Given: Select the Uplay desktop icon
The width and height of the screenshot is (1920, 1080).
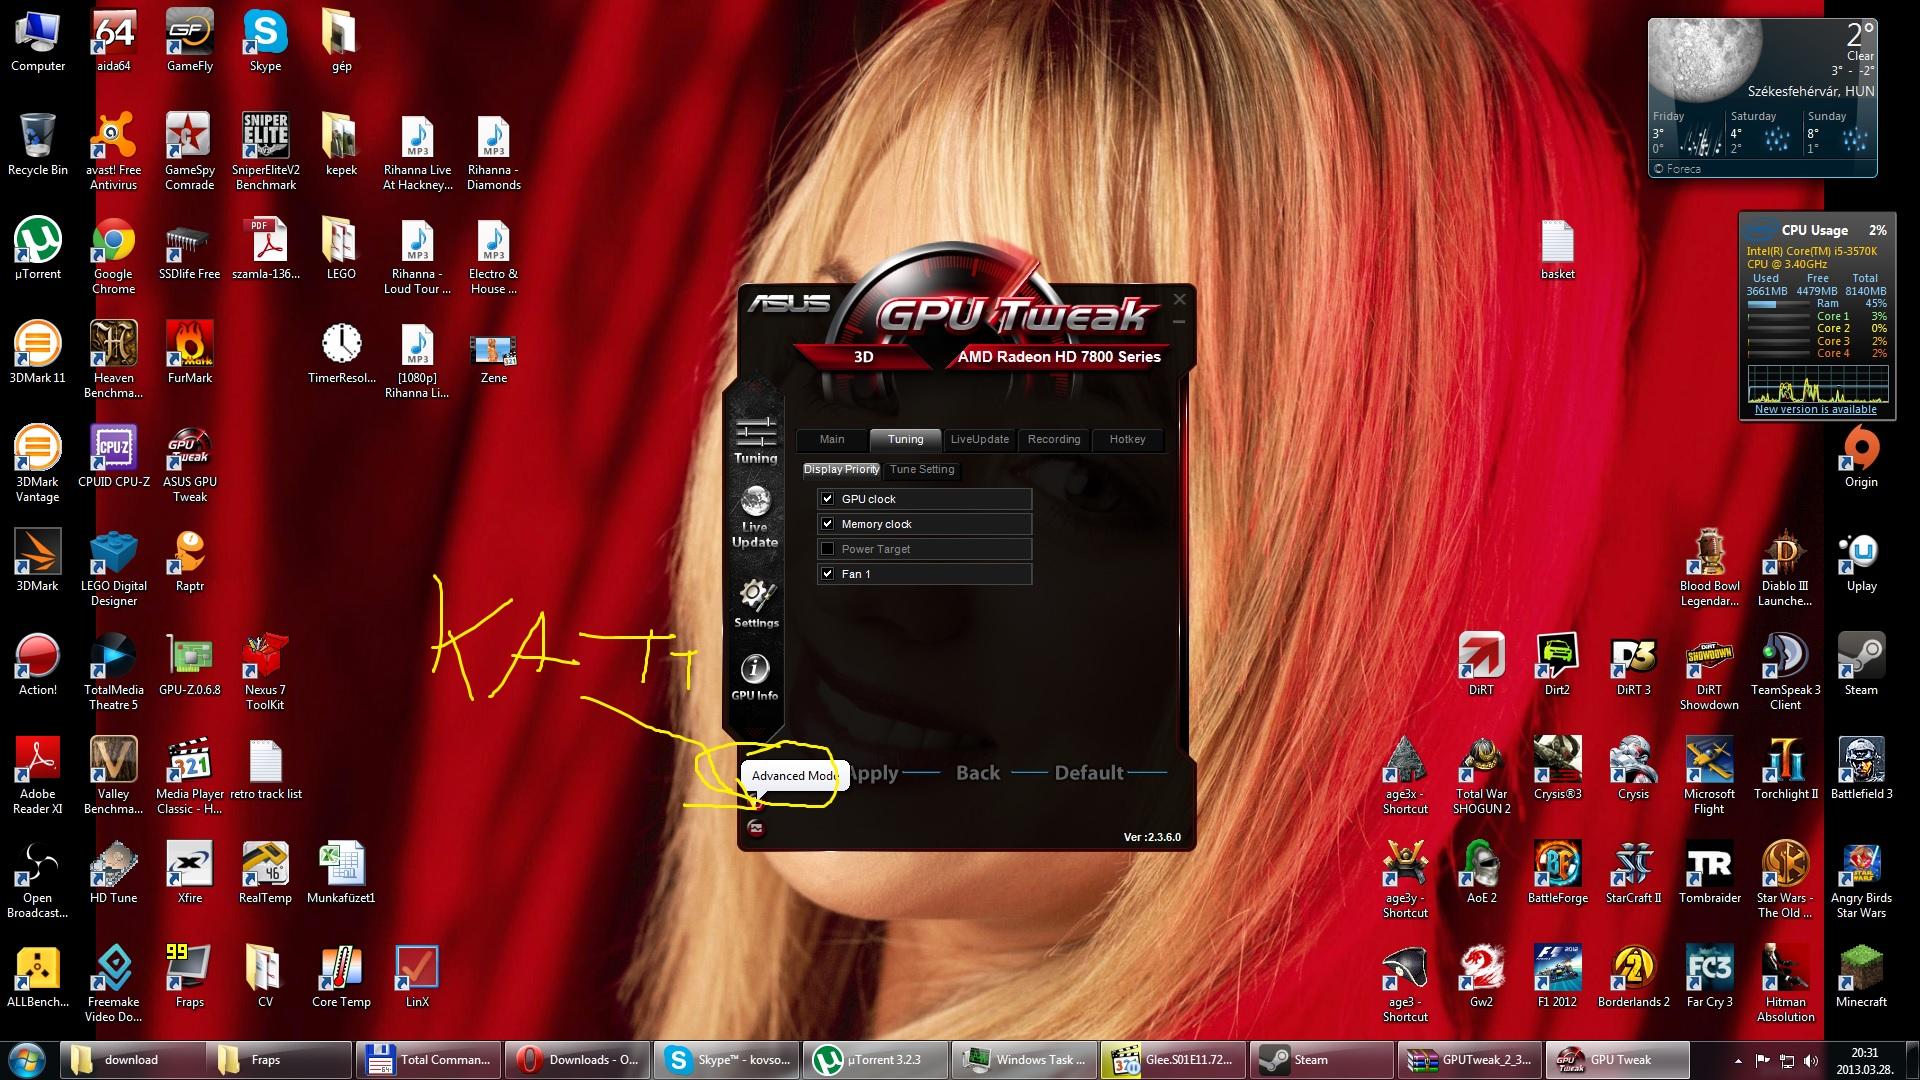Looking at the screenshot, I should pyautogui.click(x=1861, y=562).
